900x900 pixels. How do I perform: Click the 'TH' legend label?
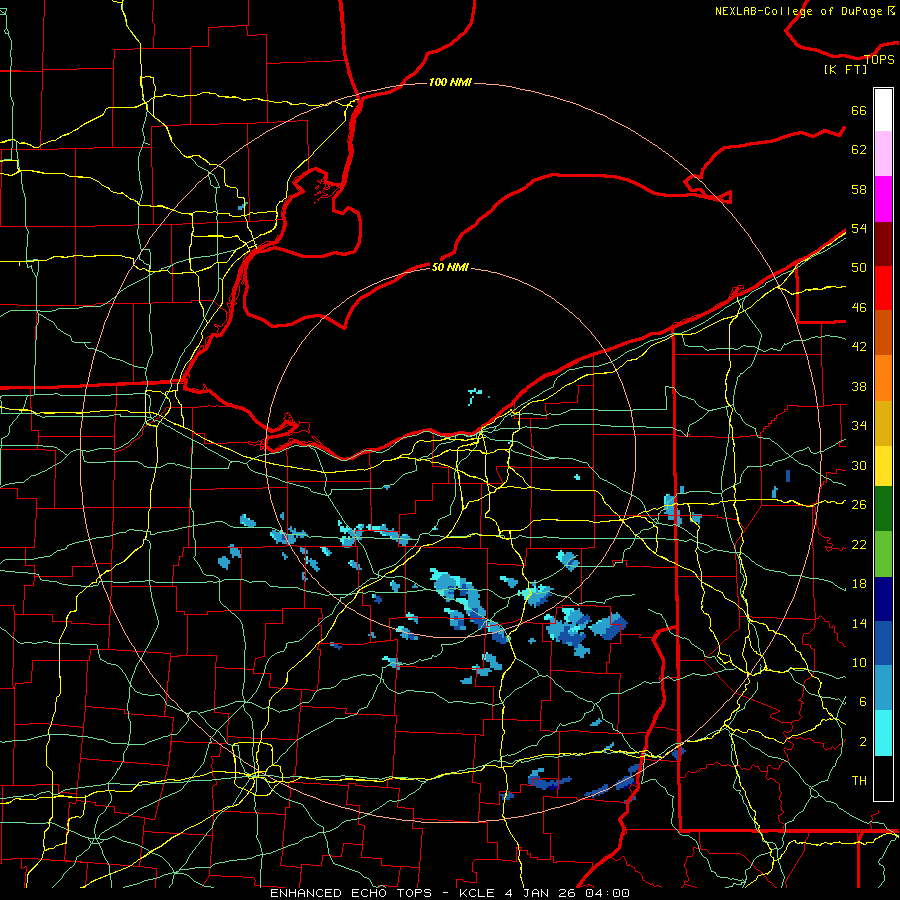pyautogui.click(x=859, y=781)
